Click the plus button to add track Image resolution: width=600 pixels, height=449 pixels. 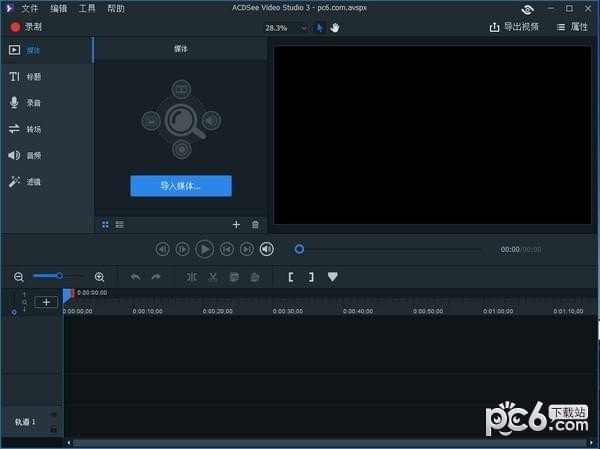point(46,302)
